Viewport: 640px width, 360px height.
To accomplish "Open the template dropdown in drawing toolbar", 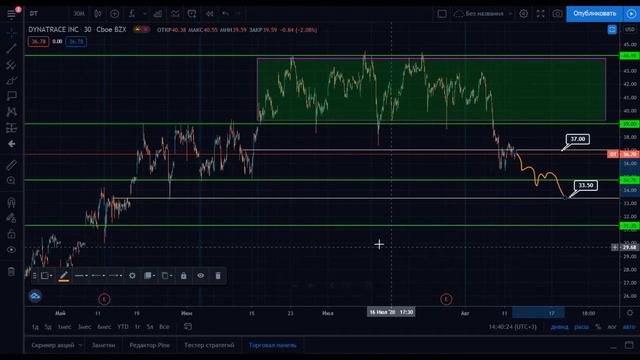I will pyautogui.click(x=47, y=276).
